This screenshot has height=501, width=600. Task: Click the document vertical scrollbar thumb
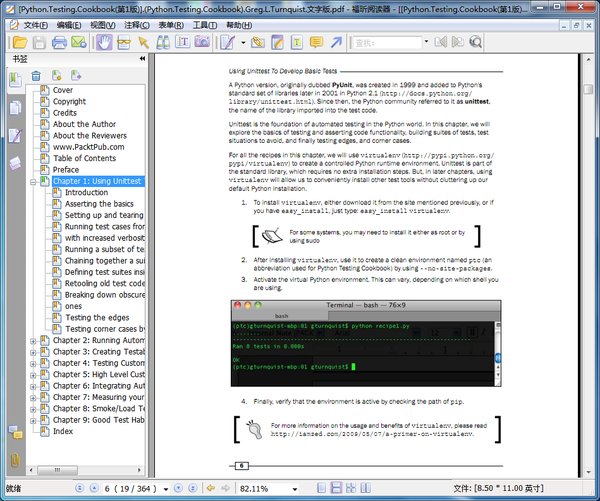[x=588, y=89]
